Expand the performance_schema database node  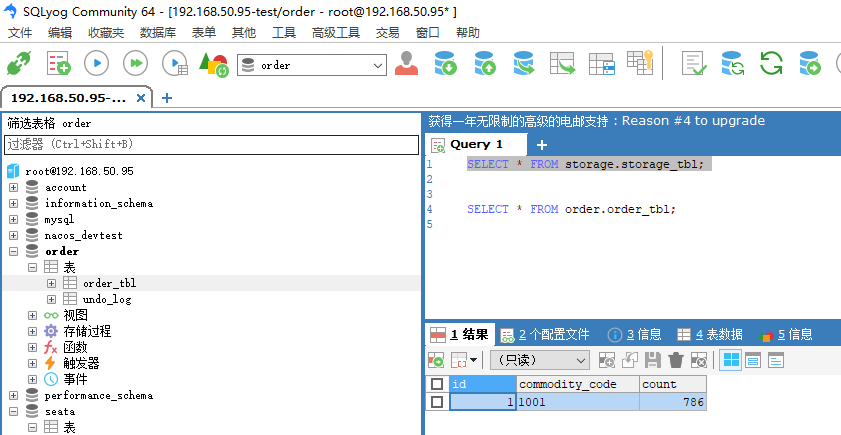(x=13, y=396)
